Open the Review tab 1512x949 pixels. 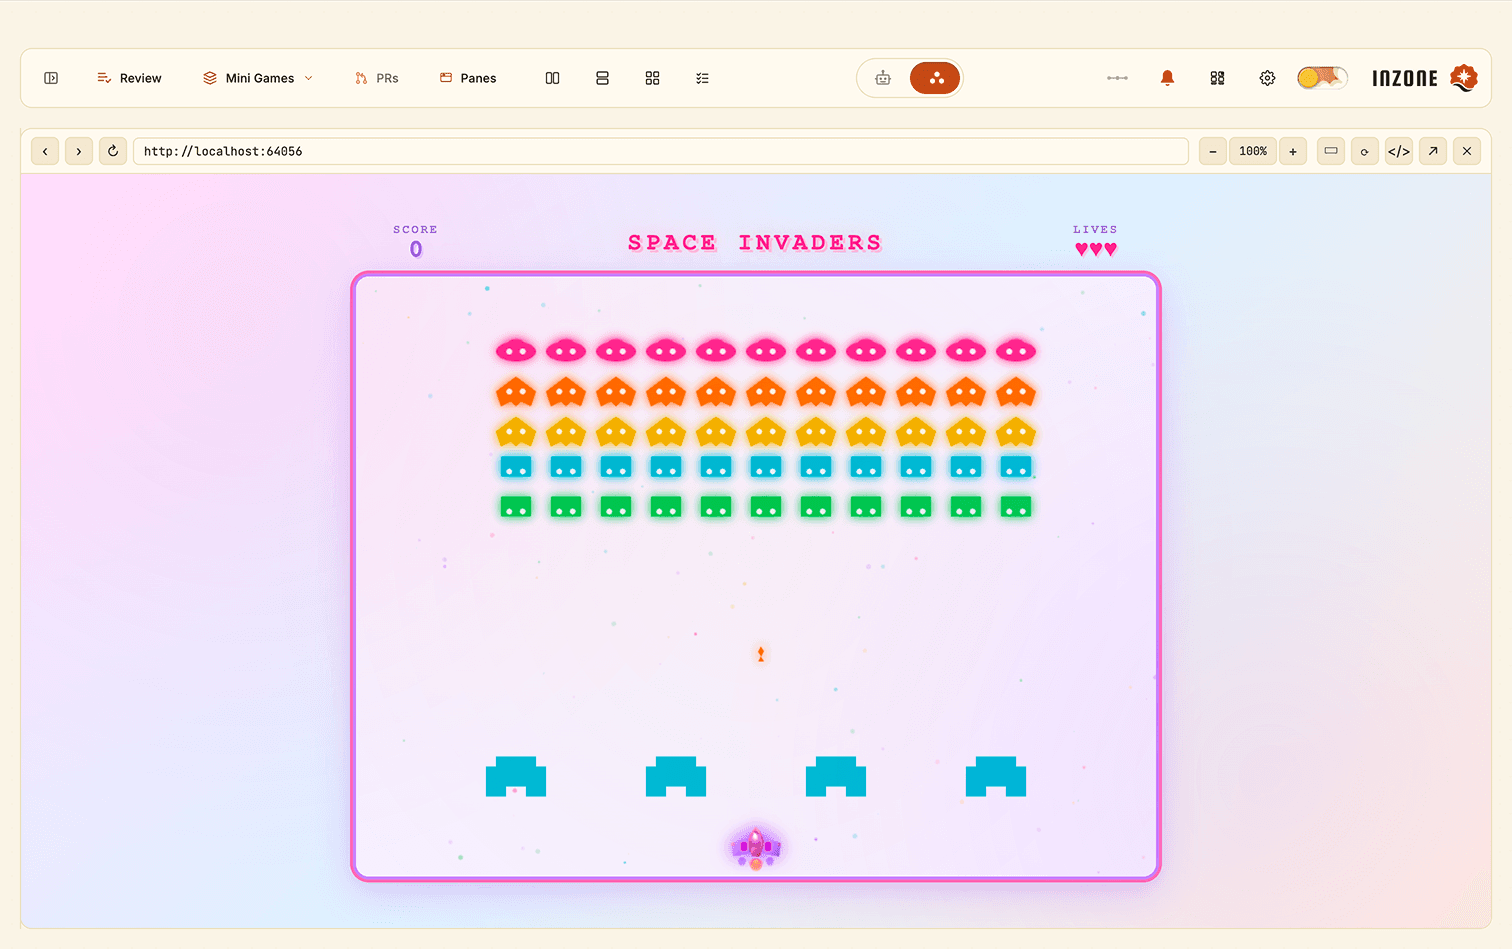[x=129, y=78]
